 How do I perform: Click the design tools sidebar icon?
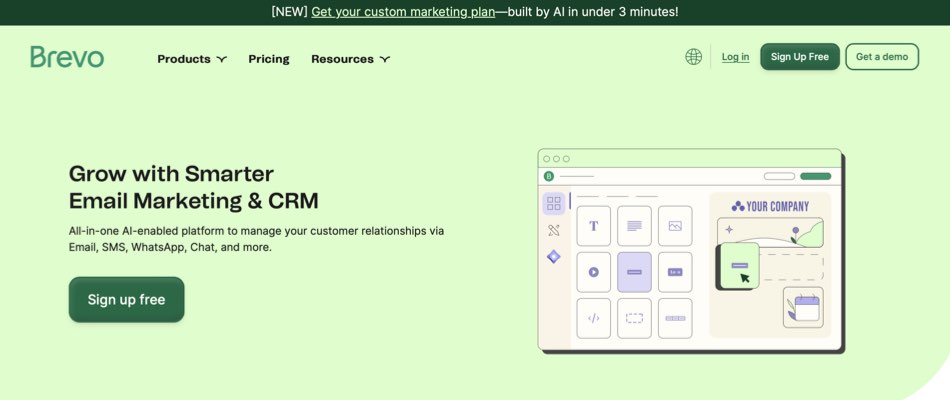[x=553, y=231]
